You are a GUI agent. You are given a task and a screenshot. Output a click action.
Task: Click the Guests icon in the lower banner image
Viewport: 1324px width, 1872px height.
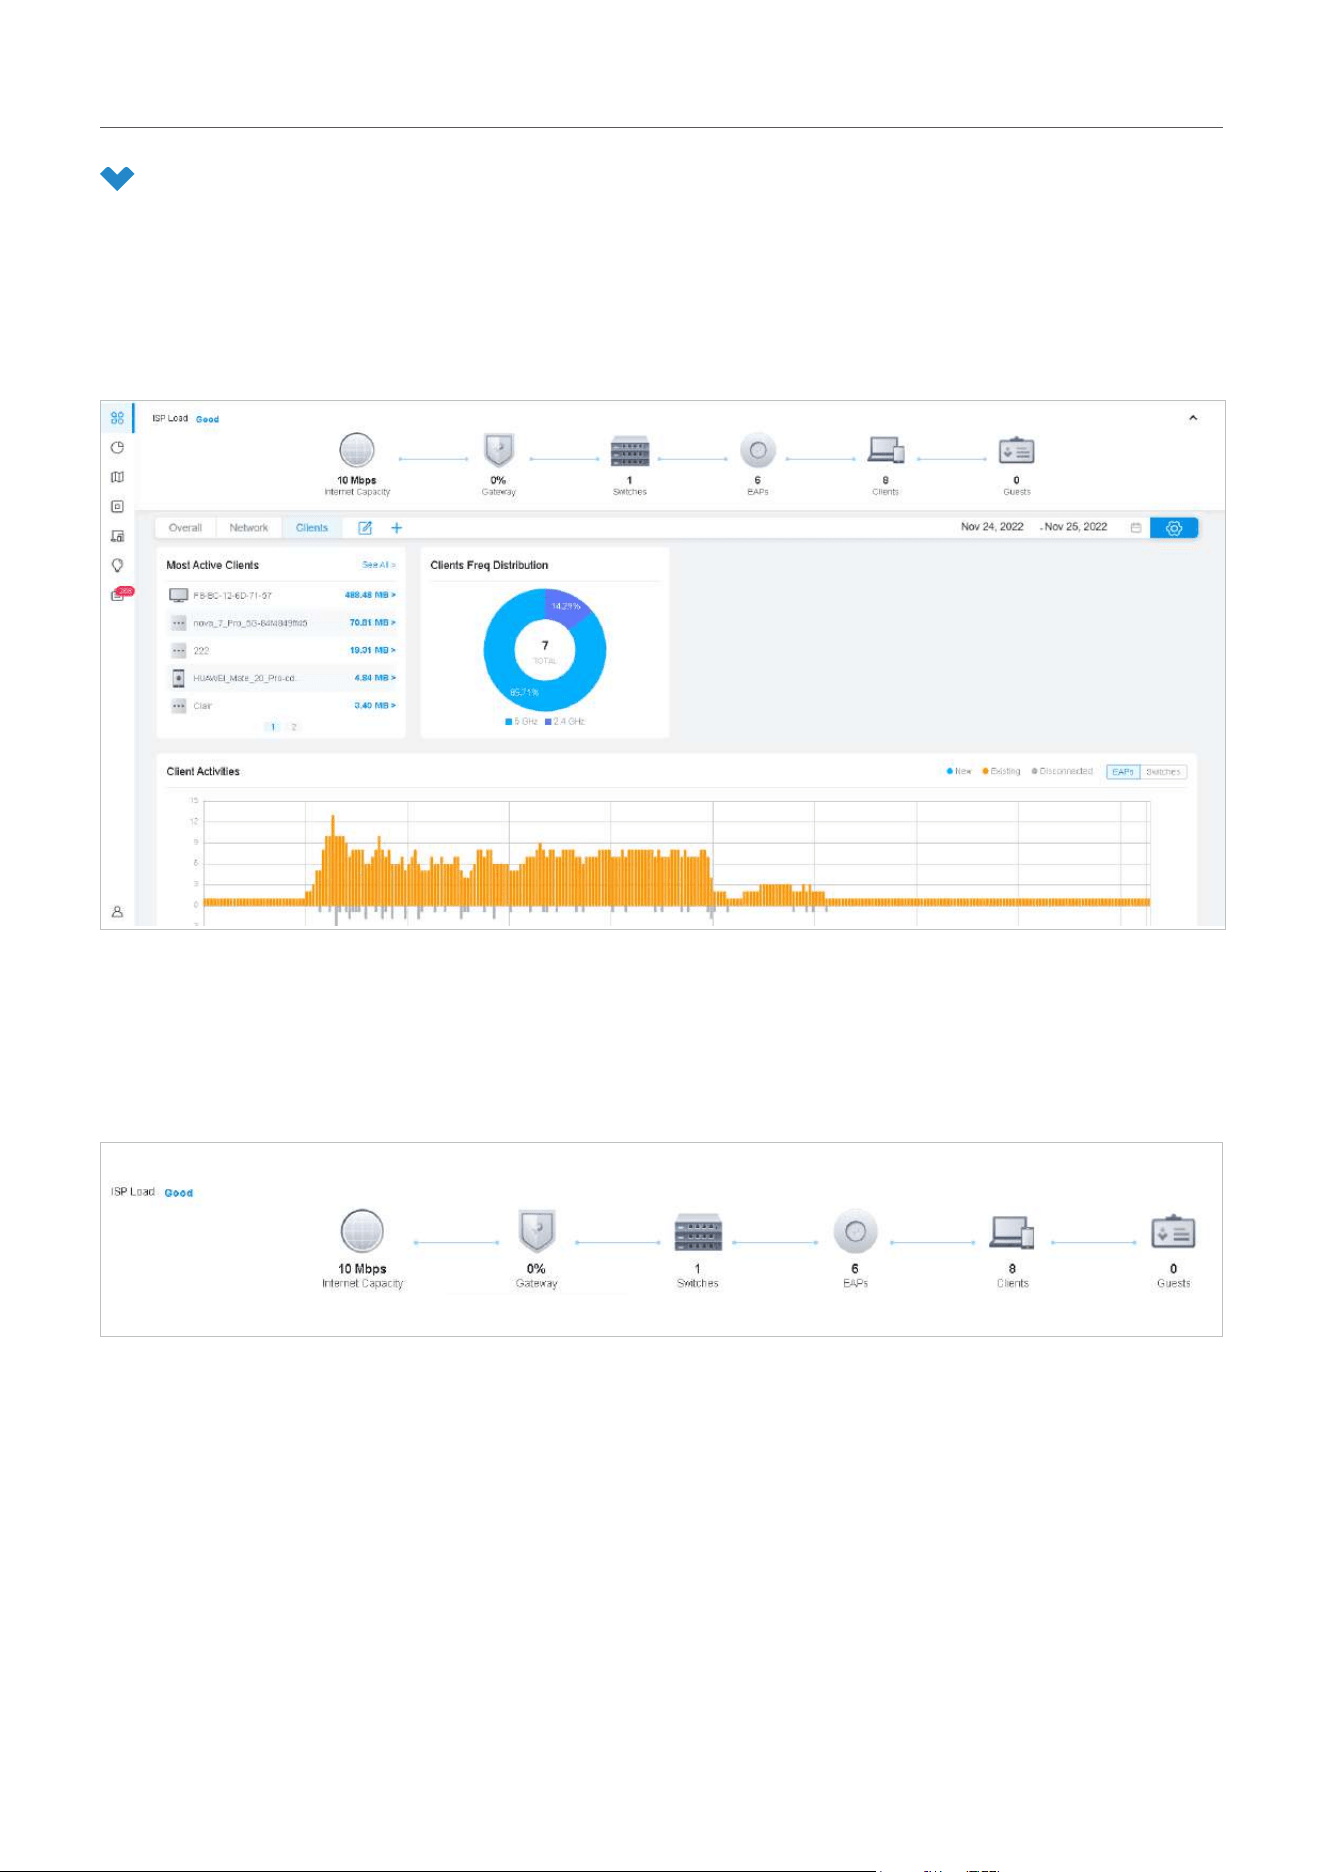1173,1232
